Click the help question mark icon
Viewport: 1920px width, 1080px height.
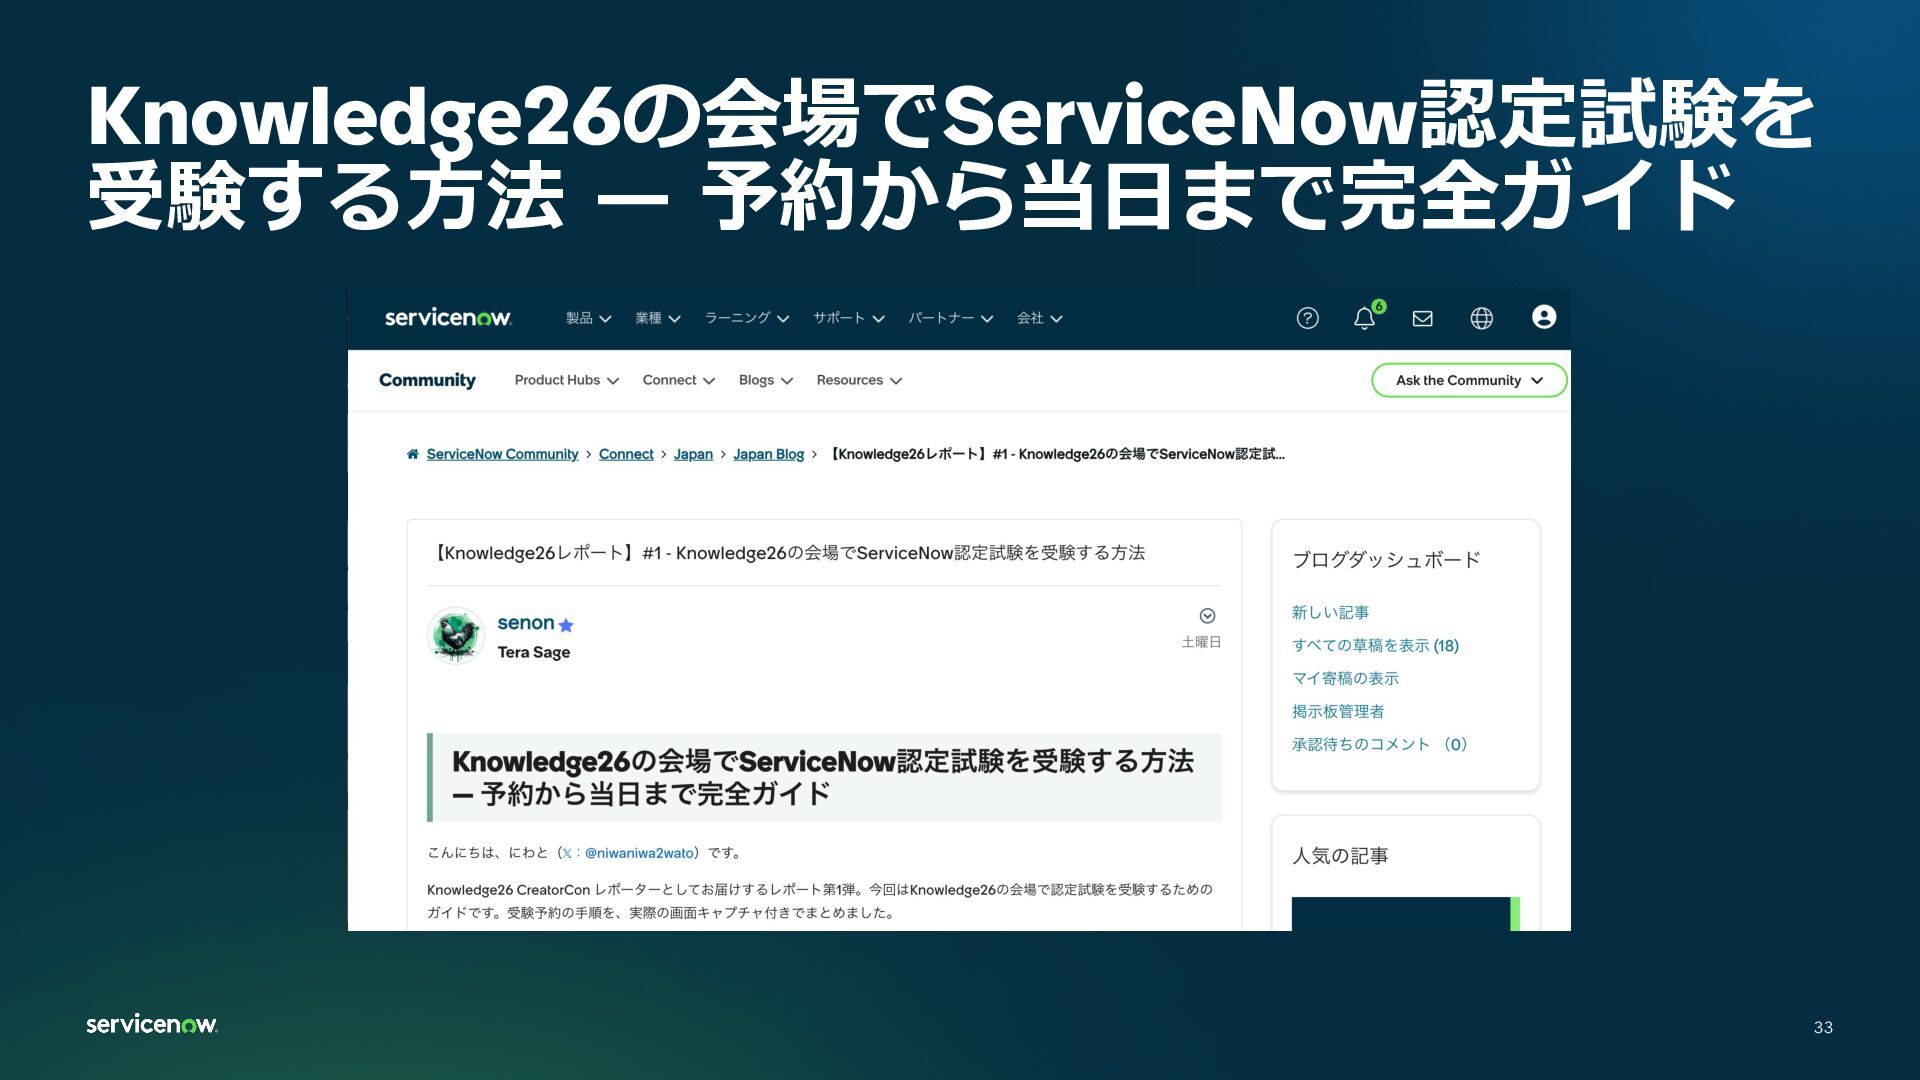pos(1307,318)
